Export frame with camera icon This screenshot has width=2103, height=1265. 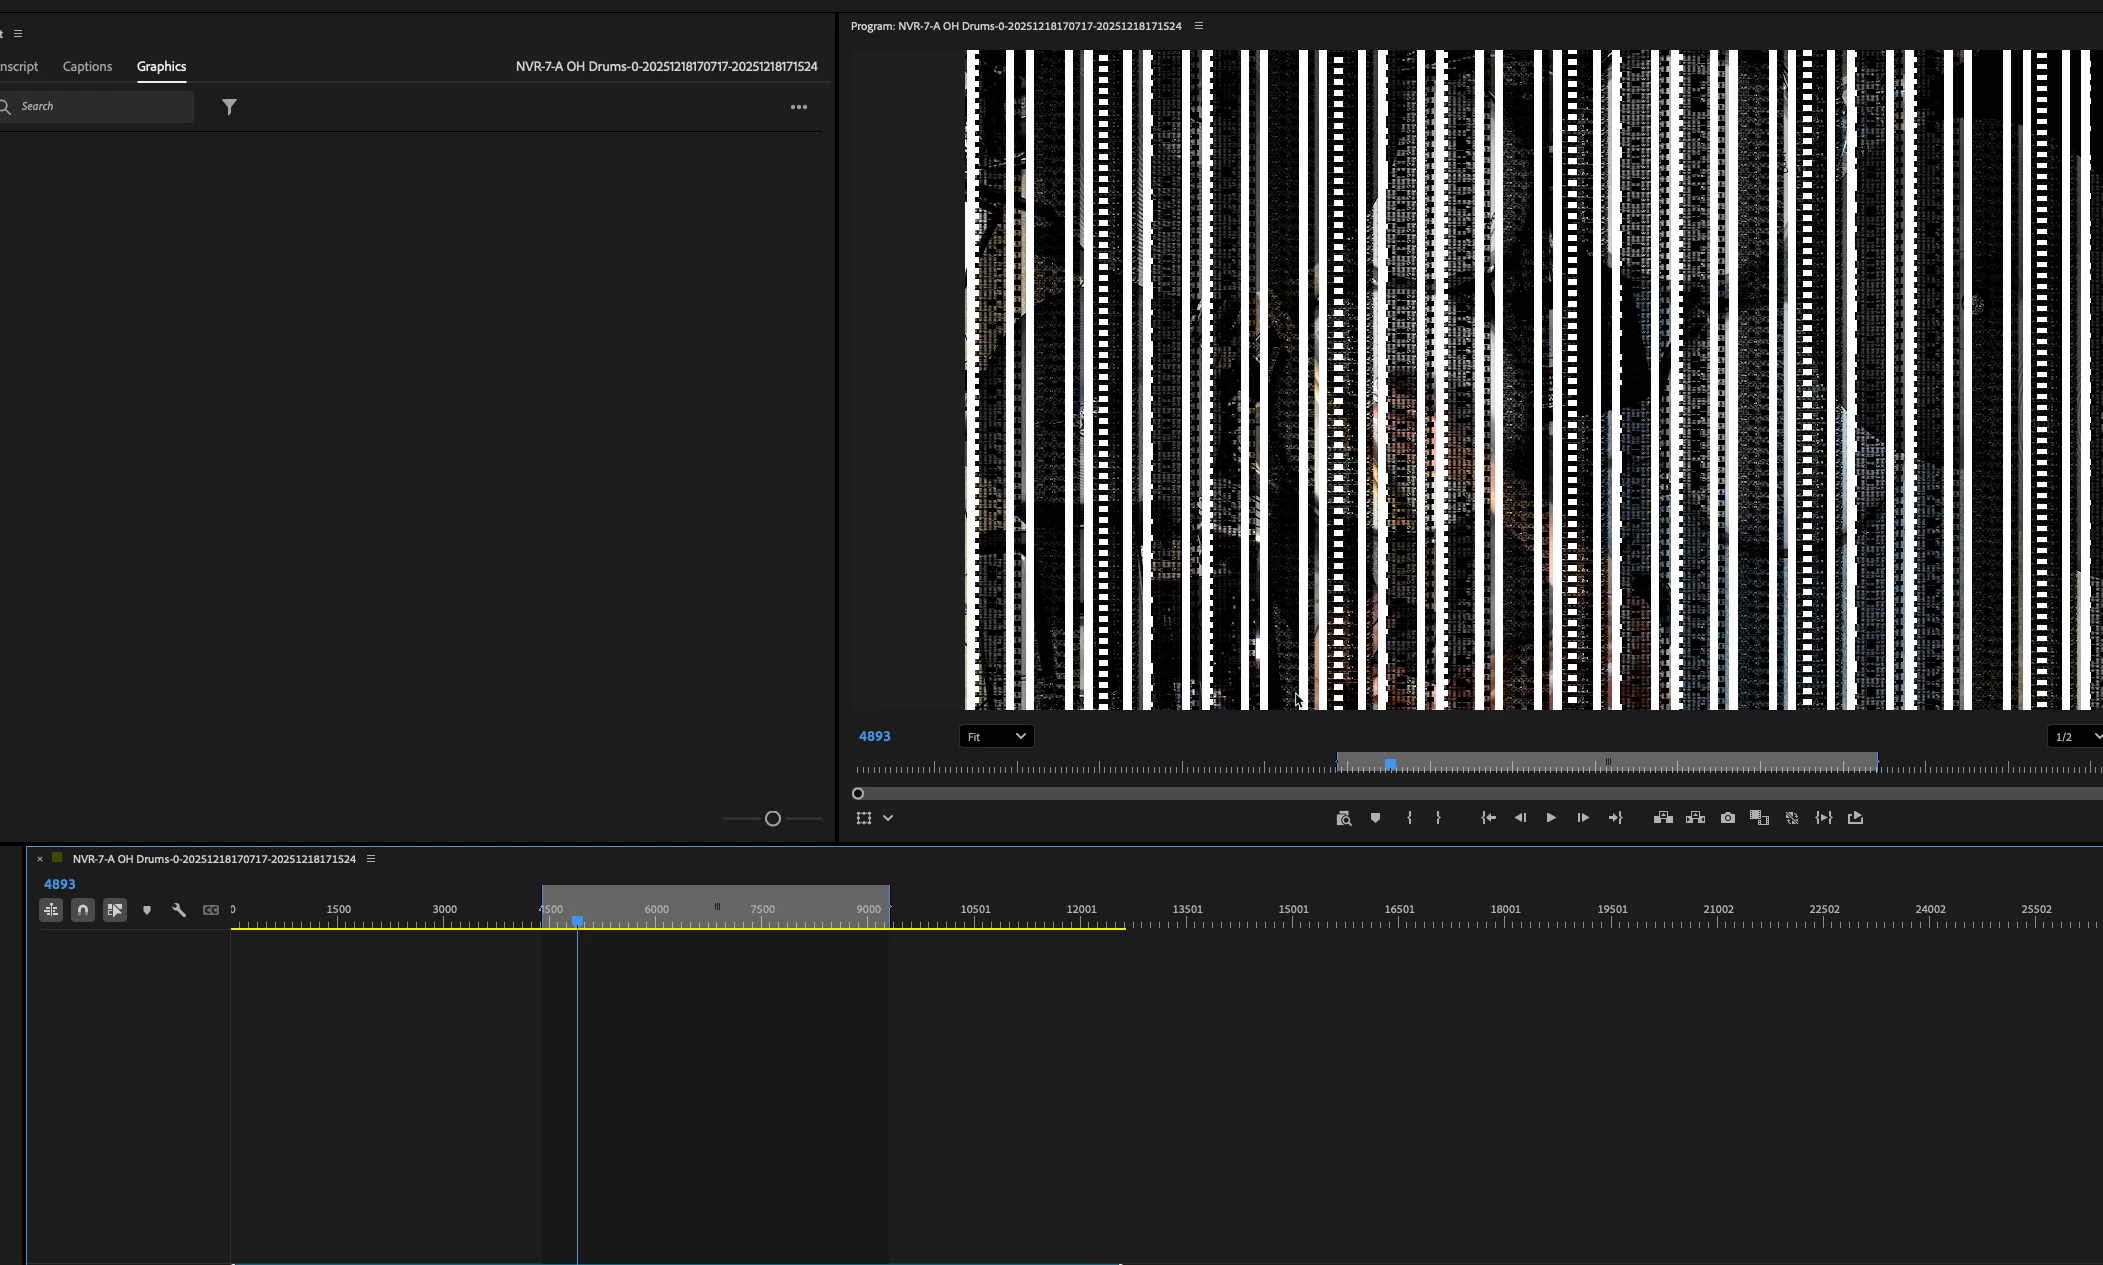coord(1727,818)
